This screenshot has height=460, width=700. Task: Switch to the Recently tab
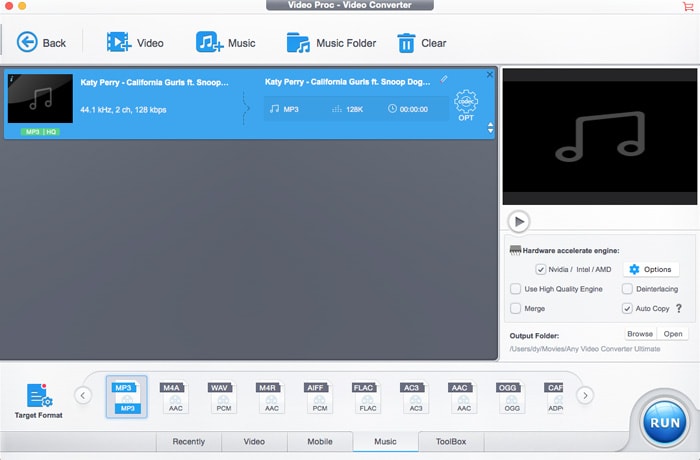pos(188,441)
